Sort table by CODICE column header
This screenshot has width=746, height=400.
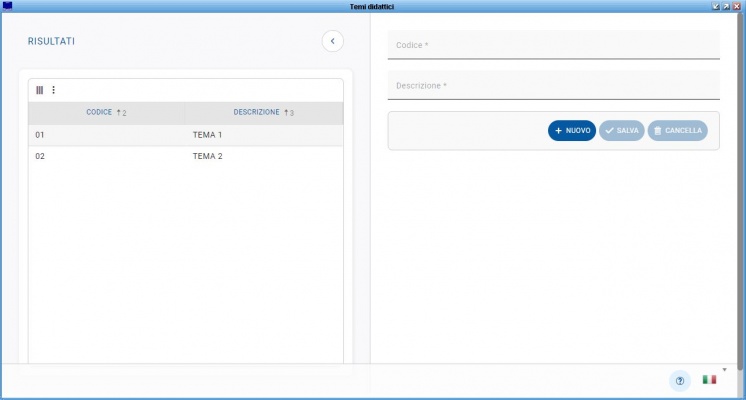pyautogui.click(x=107, y=113)
